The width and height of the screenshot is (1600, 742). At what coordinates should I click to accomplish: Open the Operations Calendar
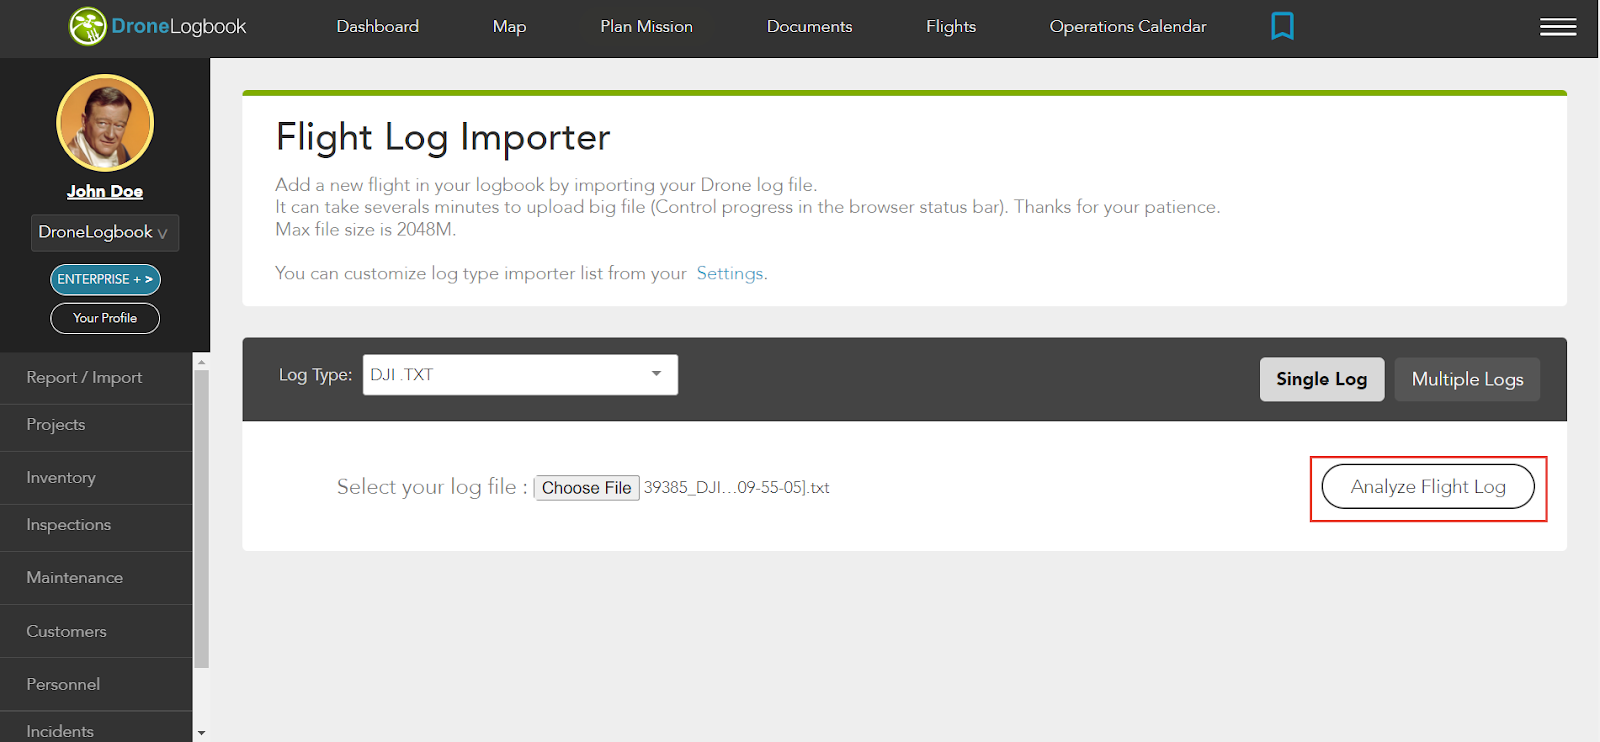point(1128,27)
